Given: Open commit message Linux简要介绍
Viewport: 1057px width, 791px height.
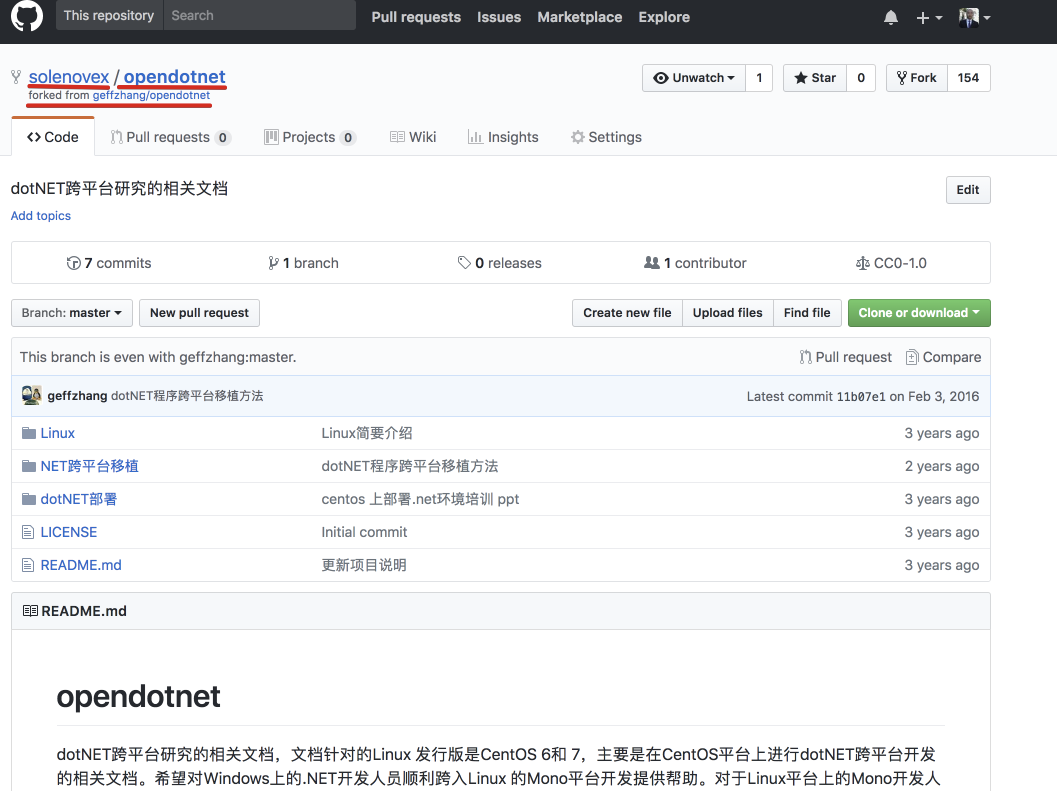Looking at the screenshot, I should (367, 433).
